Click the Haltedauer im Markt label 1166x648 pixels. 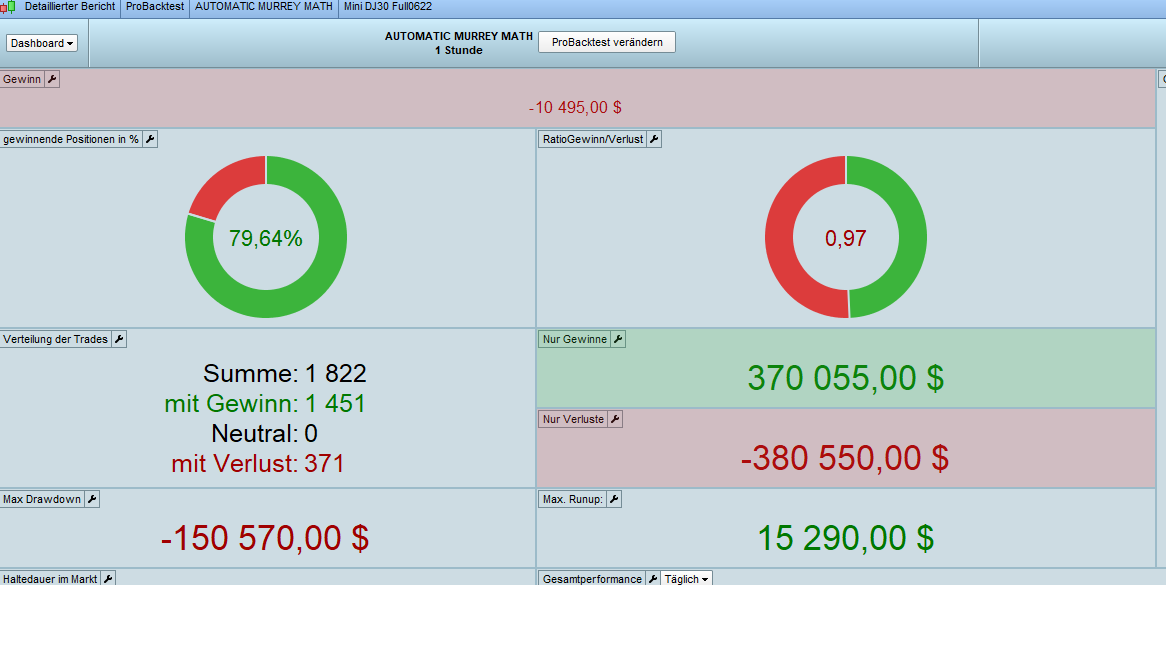(x=50, y=579)
